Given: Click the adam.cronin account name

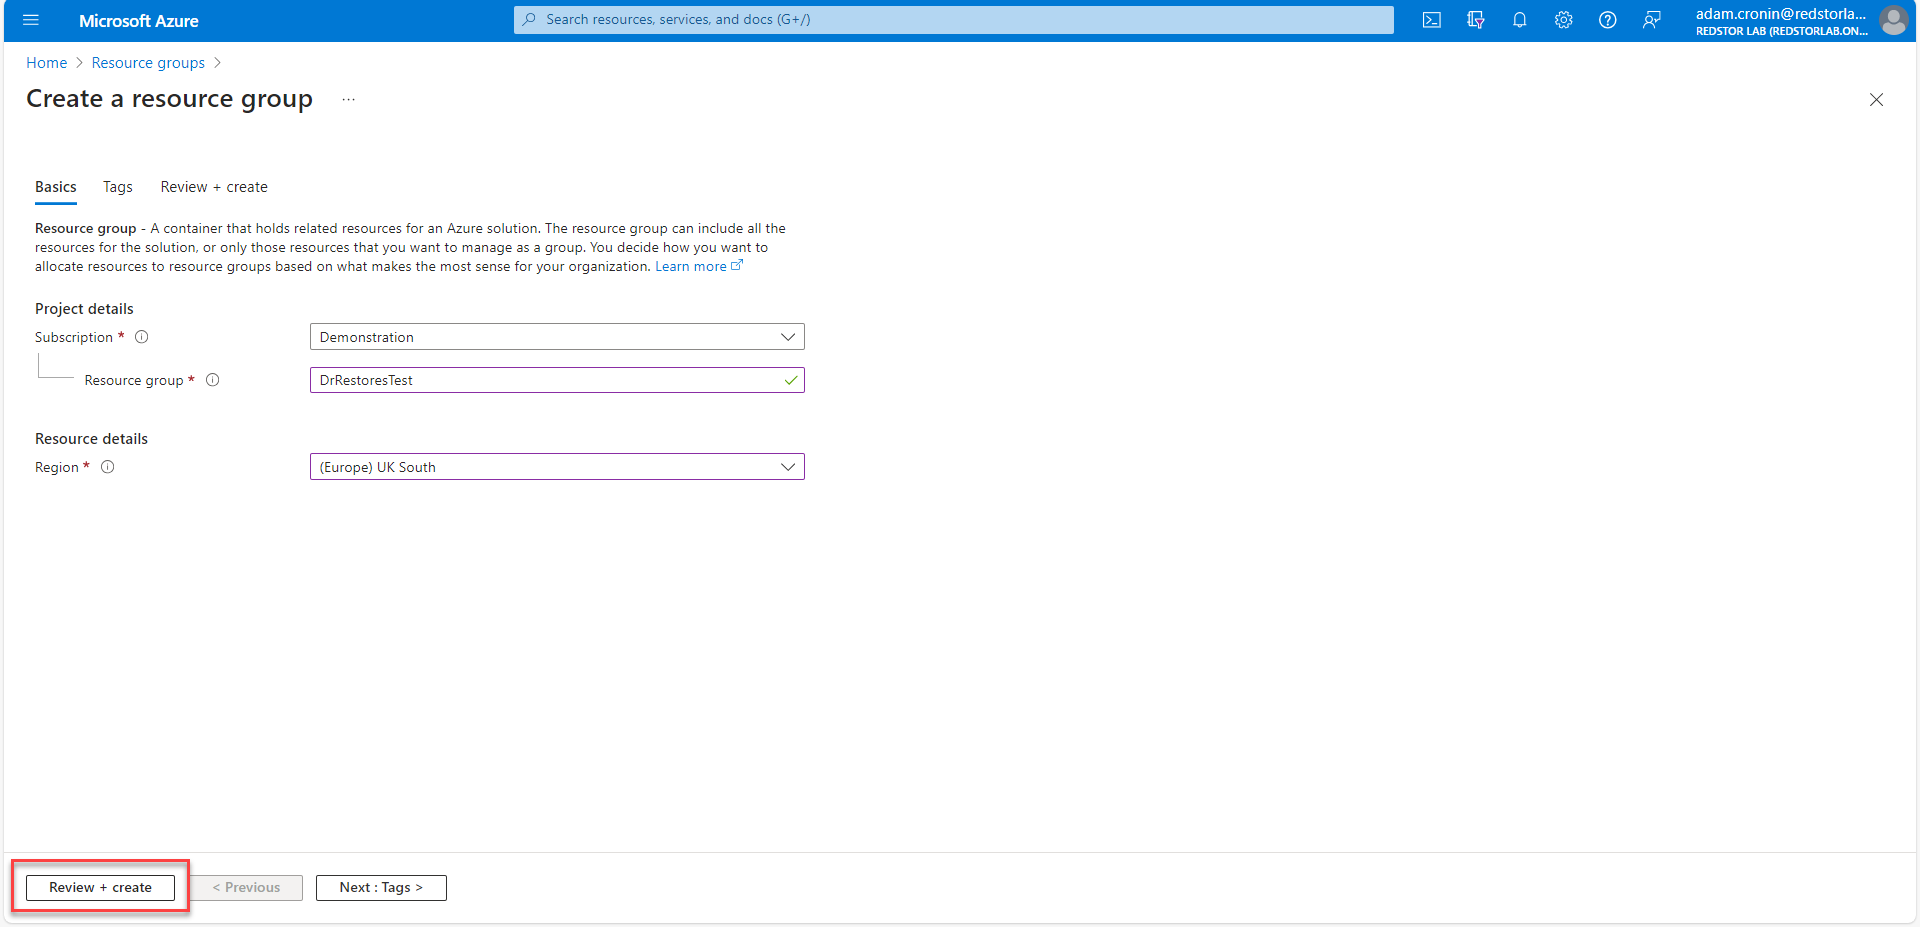Looking at the screenshot, I should click(x=1781, y=14).
